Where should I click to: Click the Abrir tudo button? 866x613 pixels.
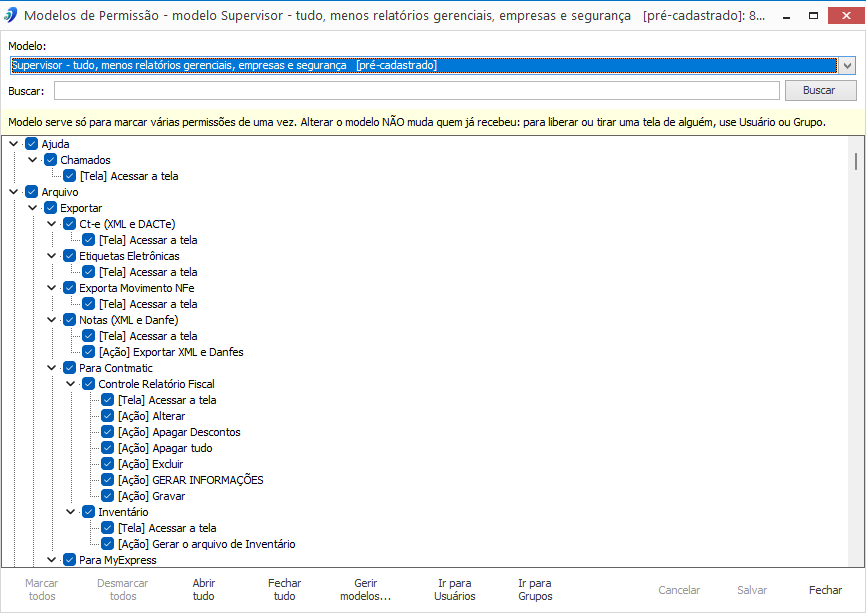coord(204,590)
